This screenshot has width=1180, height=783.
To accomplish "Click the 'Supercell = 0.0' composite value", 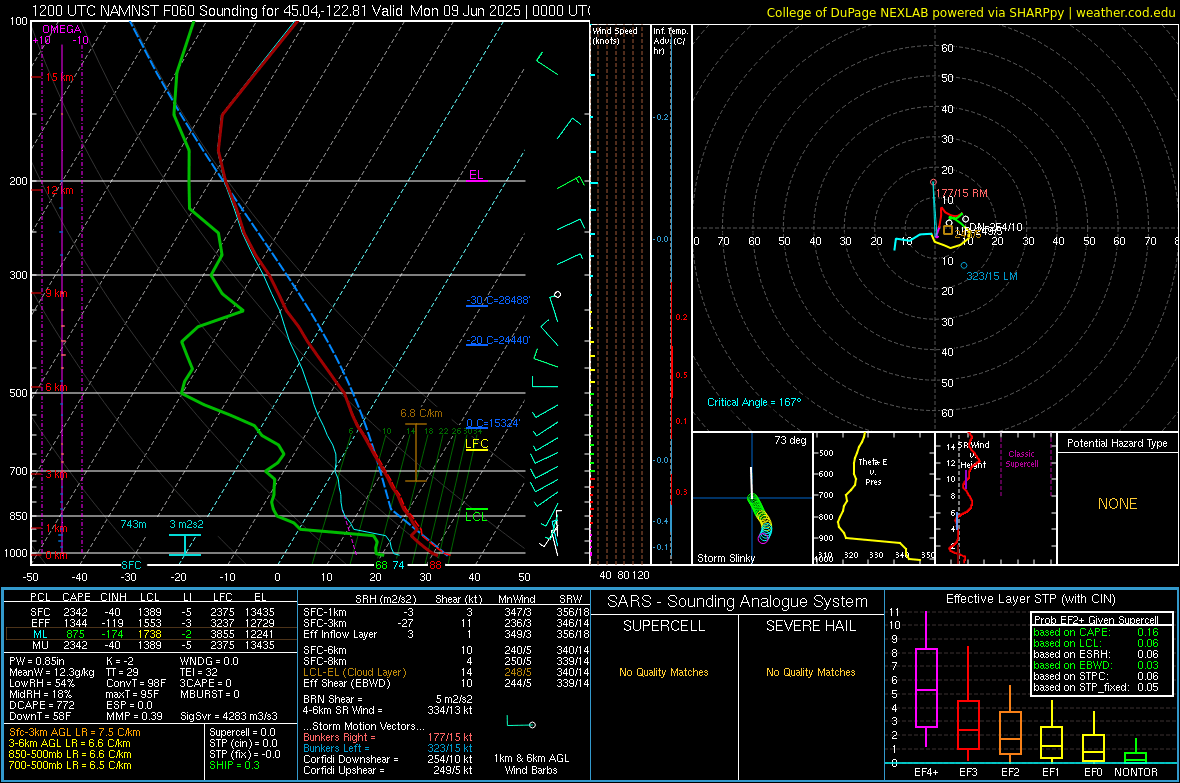I will [x=242, y=733].
